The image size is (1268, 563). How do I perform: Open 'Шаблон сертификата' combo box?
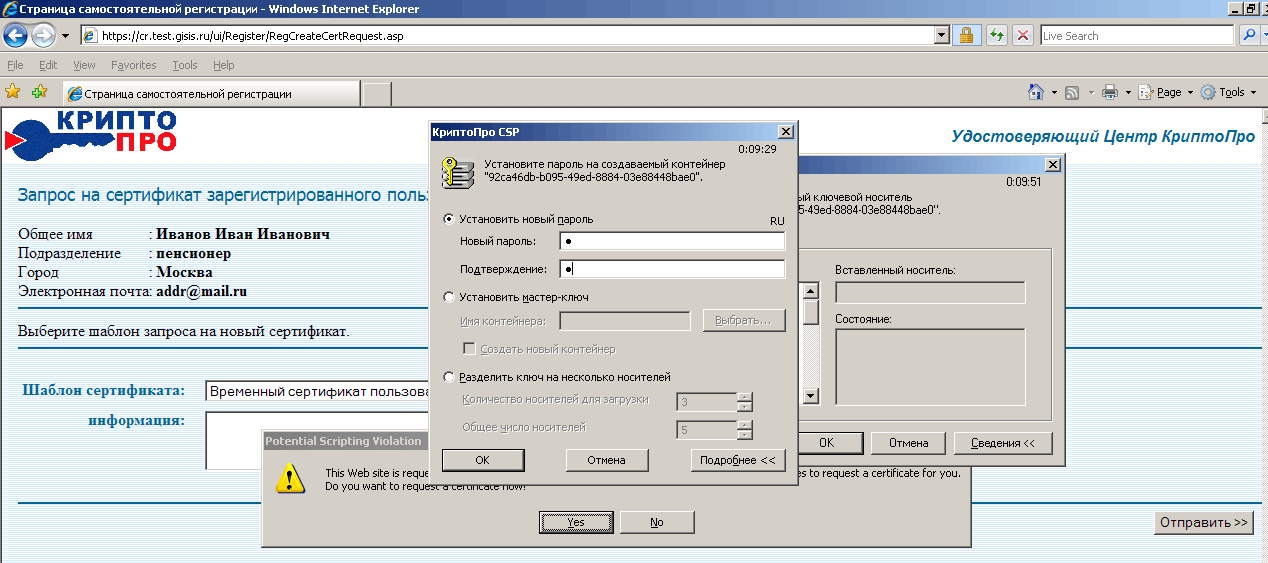pos(317,392)
